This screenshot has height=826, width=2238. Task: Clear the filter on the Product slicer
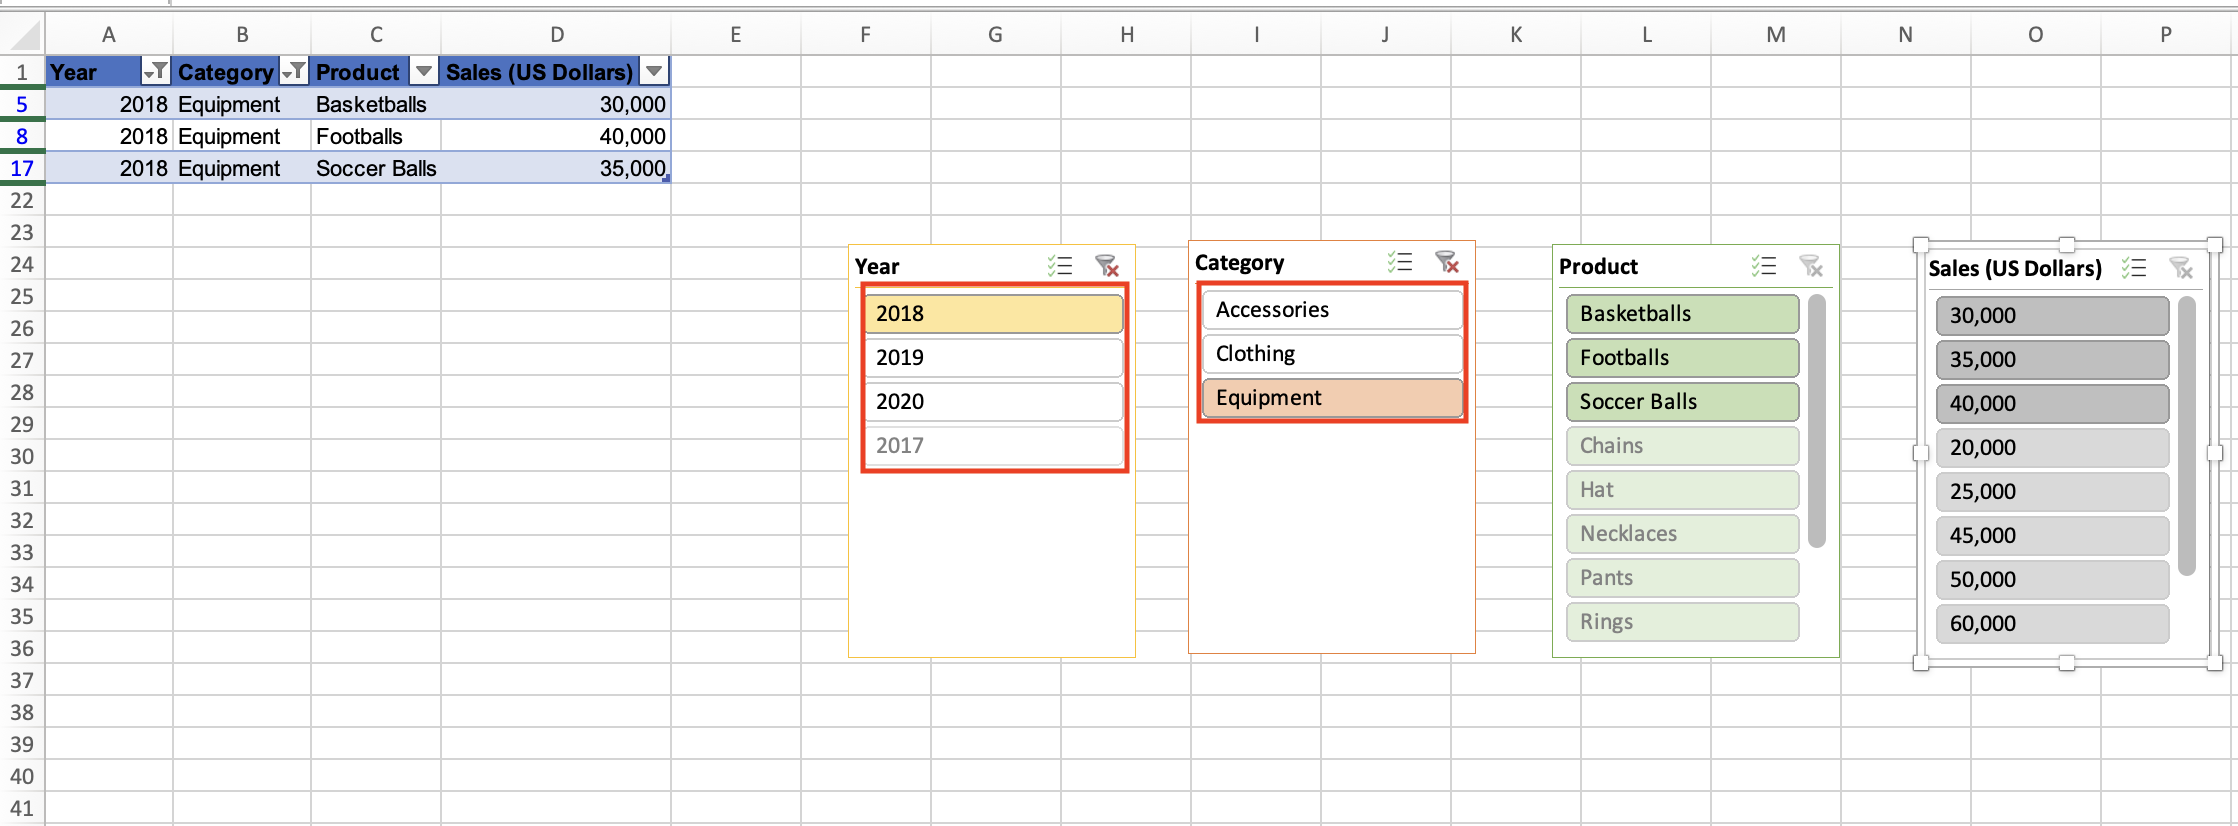(x=1812, y=266)
